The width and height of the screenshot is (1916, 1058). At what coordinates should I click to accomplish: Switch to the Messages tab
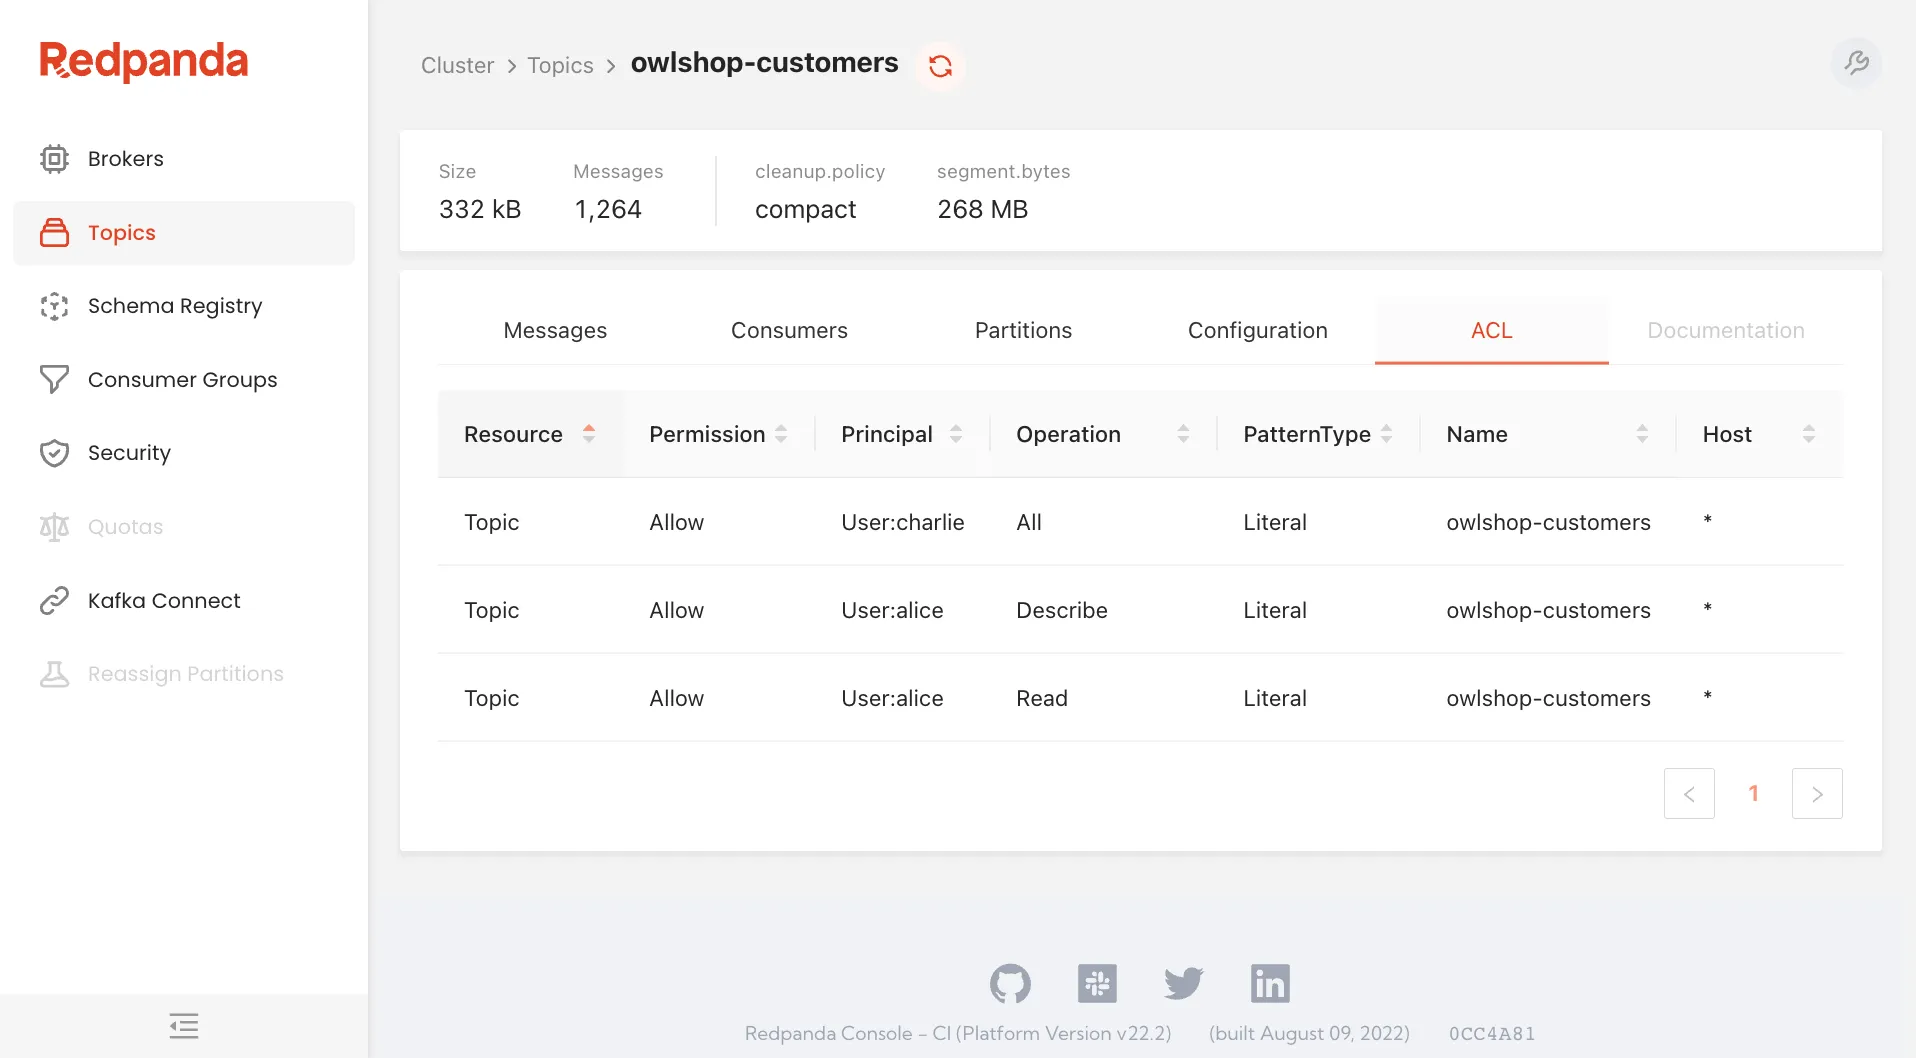[x=555, y=331]
